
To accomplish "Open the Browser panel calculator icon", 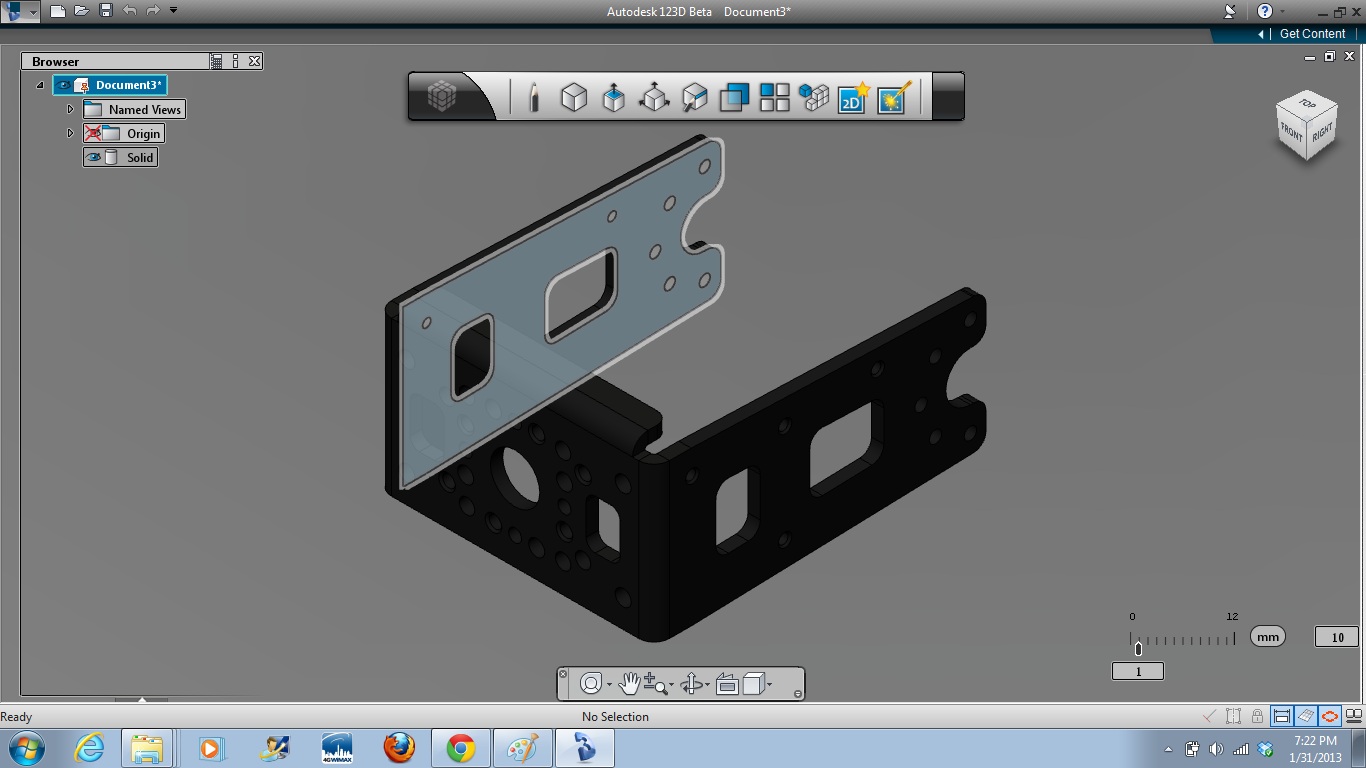I will point(217,61).
